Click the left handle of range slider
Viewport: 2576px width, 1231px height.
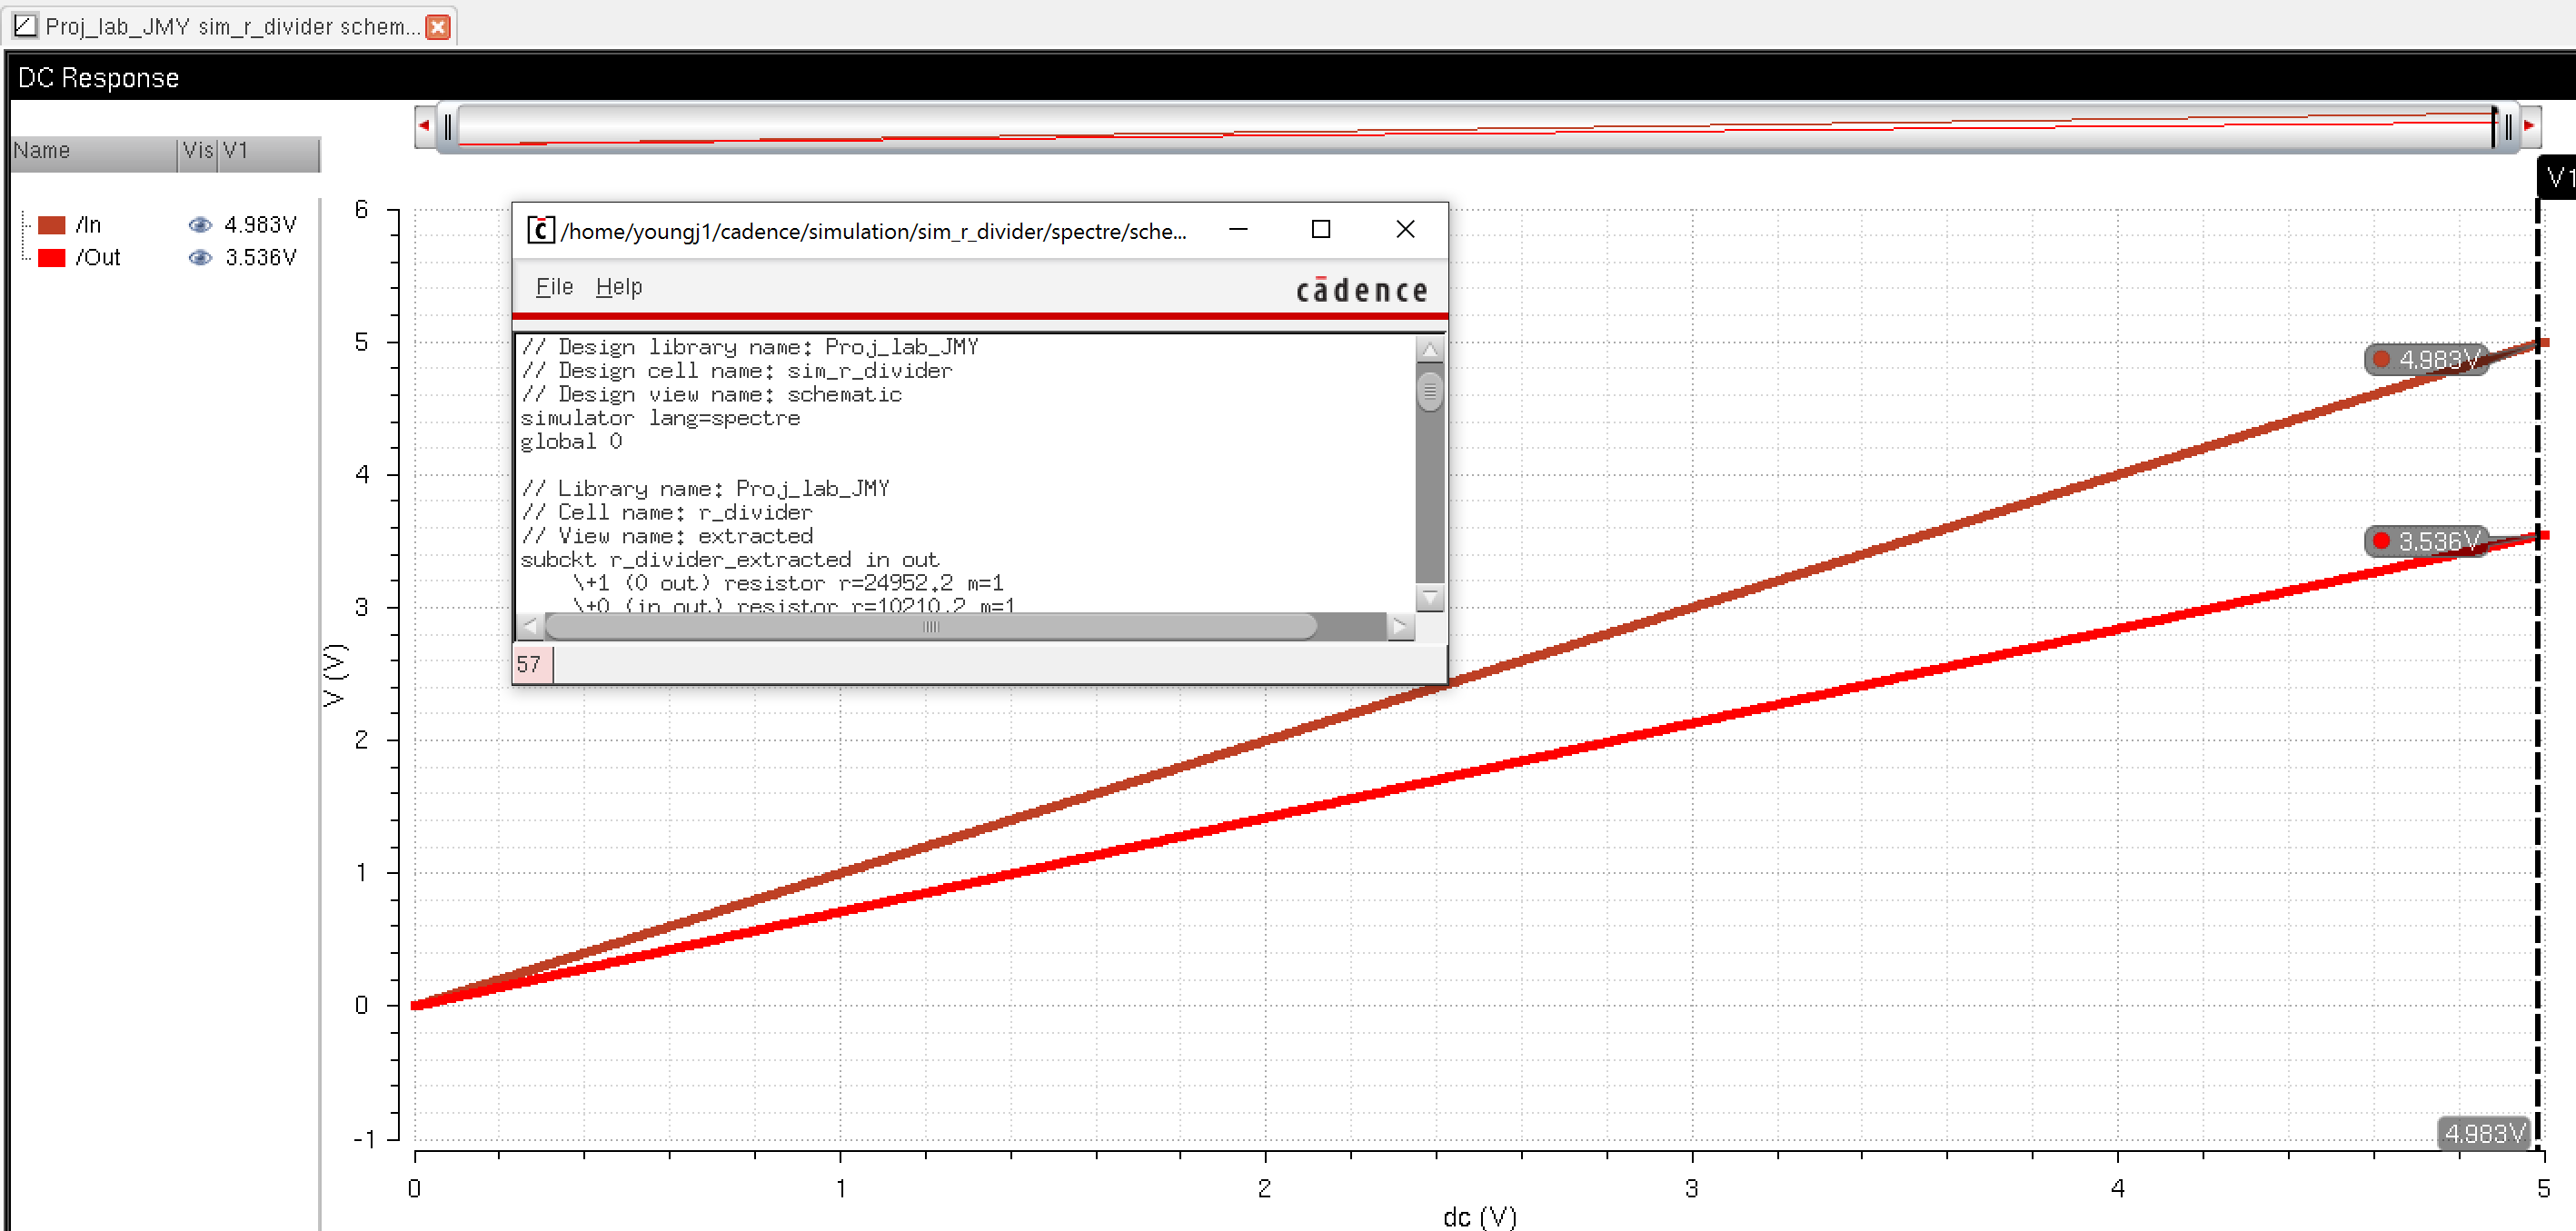(448, 127)
